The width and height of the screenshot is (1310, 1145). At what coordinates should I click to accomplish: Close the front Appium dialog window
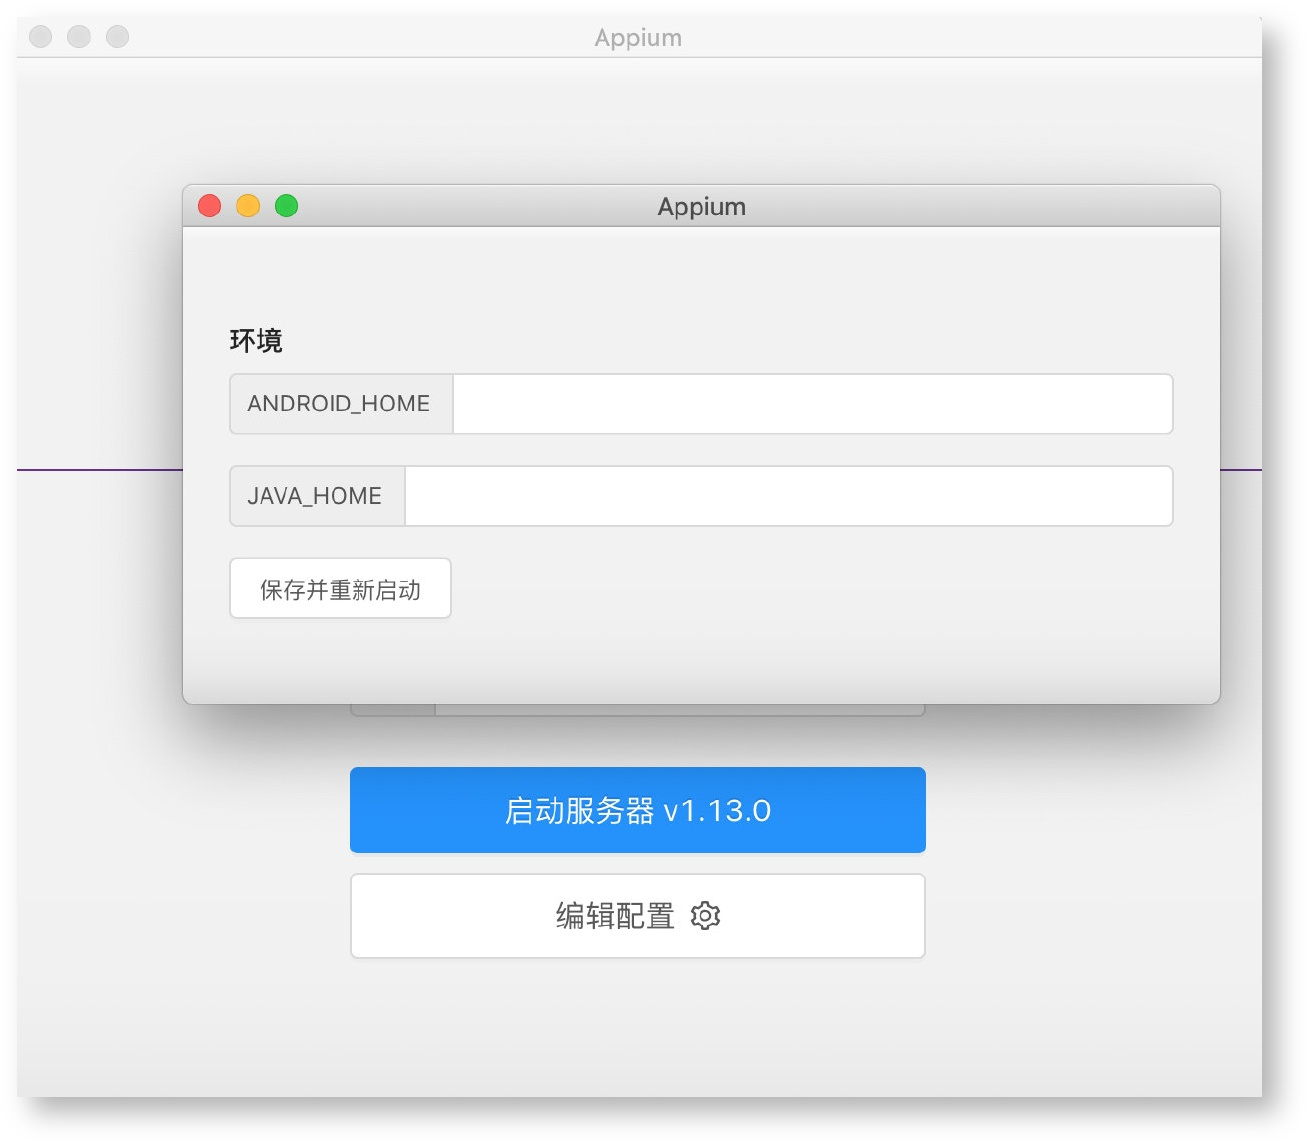click(210, 206)
